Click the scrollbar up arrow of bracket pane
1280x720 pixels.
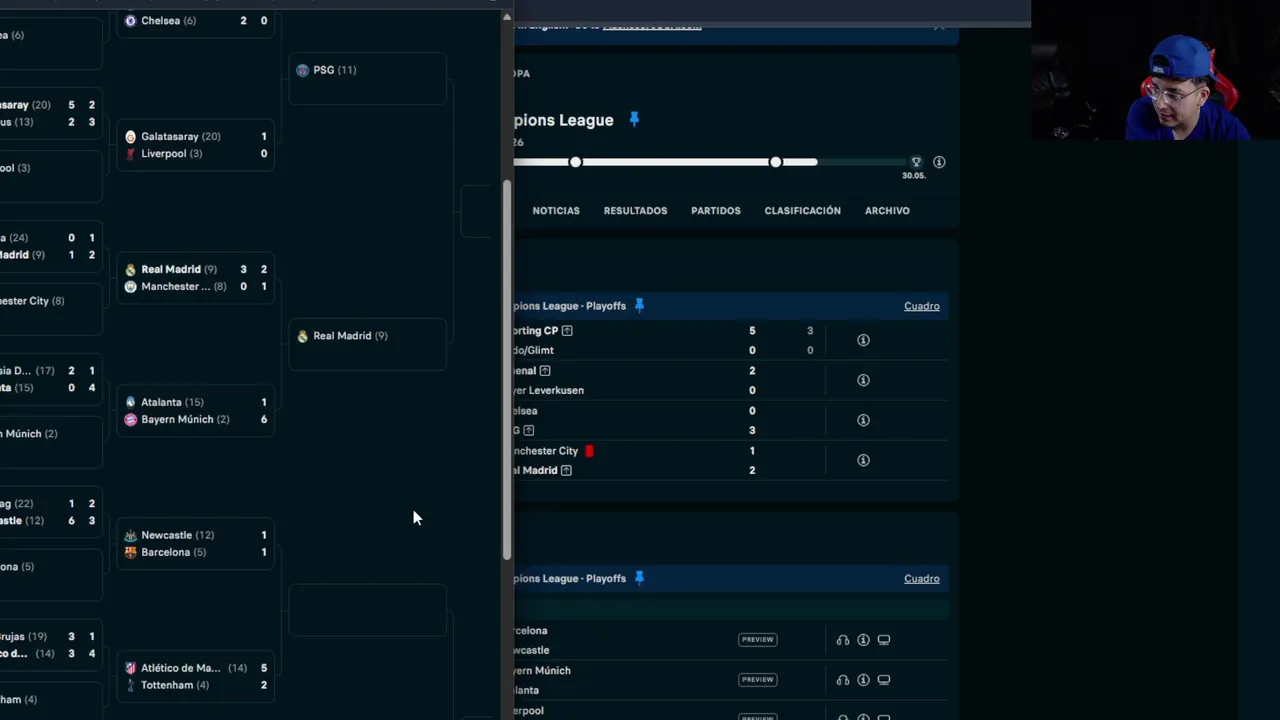(507, 16)
